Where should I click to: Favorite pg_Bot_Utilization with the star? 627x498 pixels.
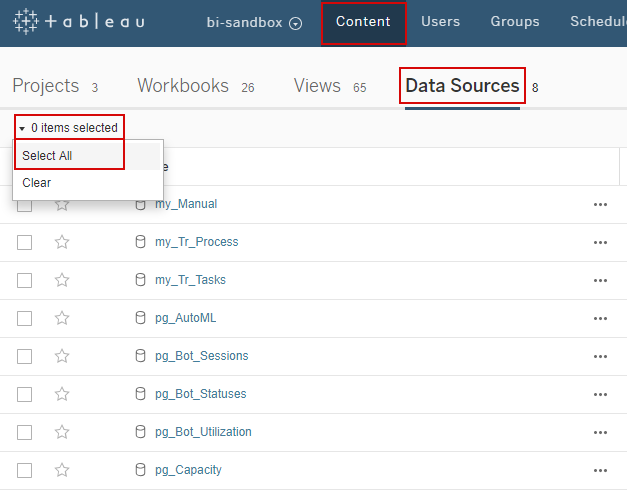(62, 432)
